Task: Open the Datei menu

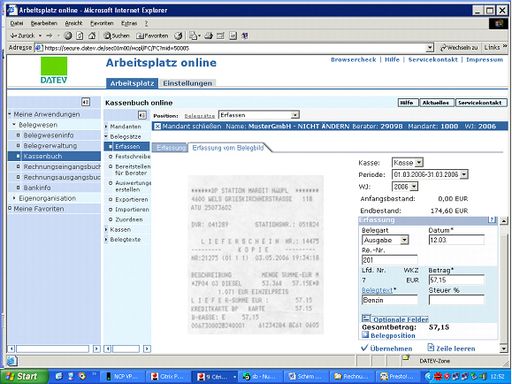Action: click(x=16, y=23)
